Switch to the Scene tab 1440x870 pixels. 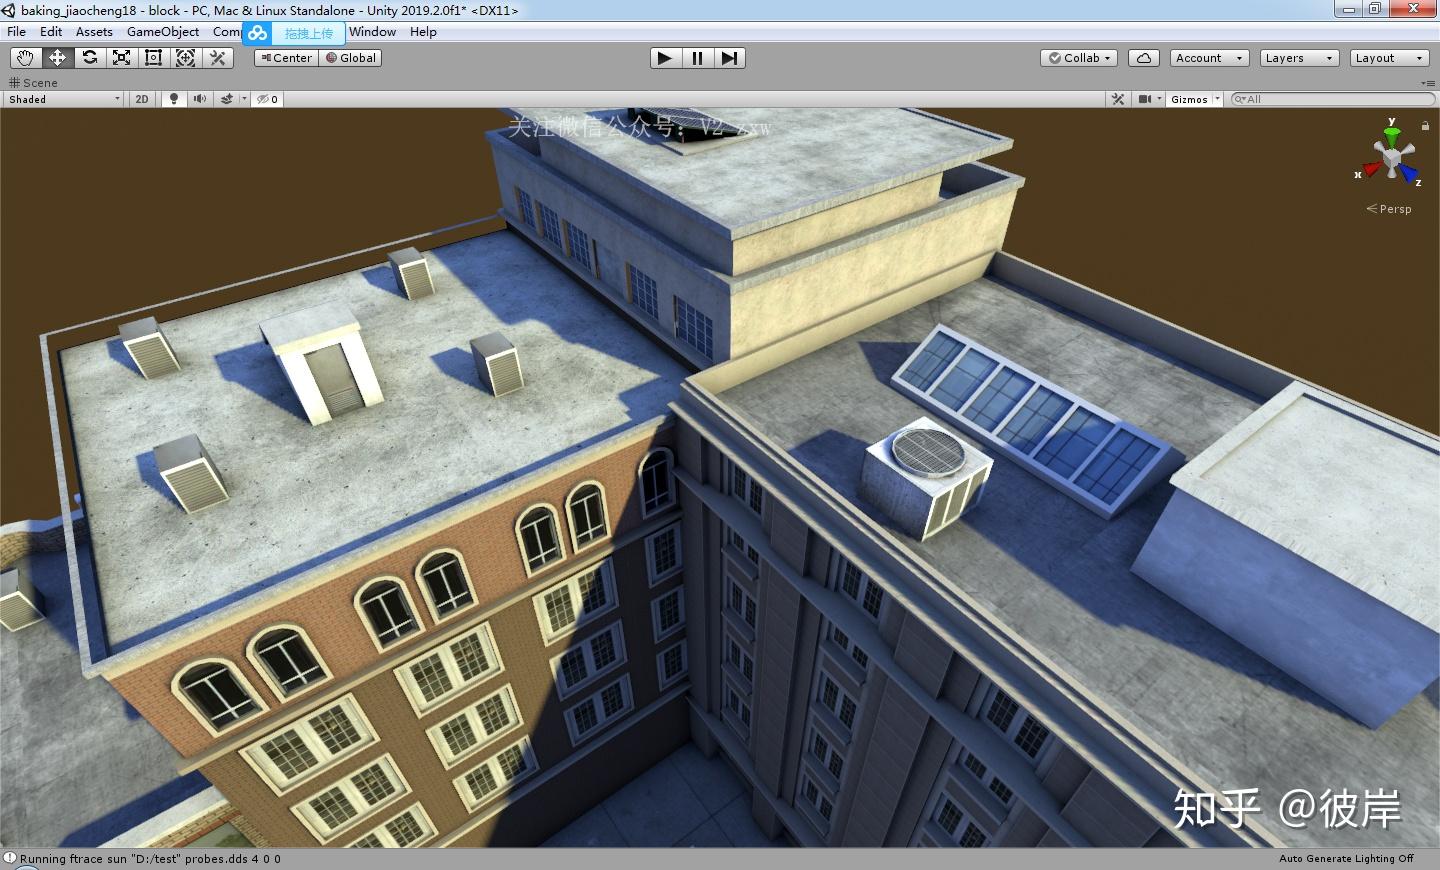point(33,83)
